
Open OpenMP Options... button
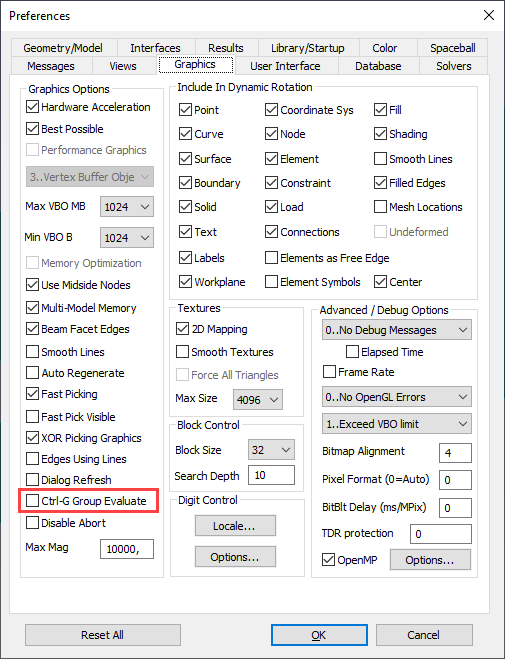(x=430, y=560)
